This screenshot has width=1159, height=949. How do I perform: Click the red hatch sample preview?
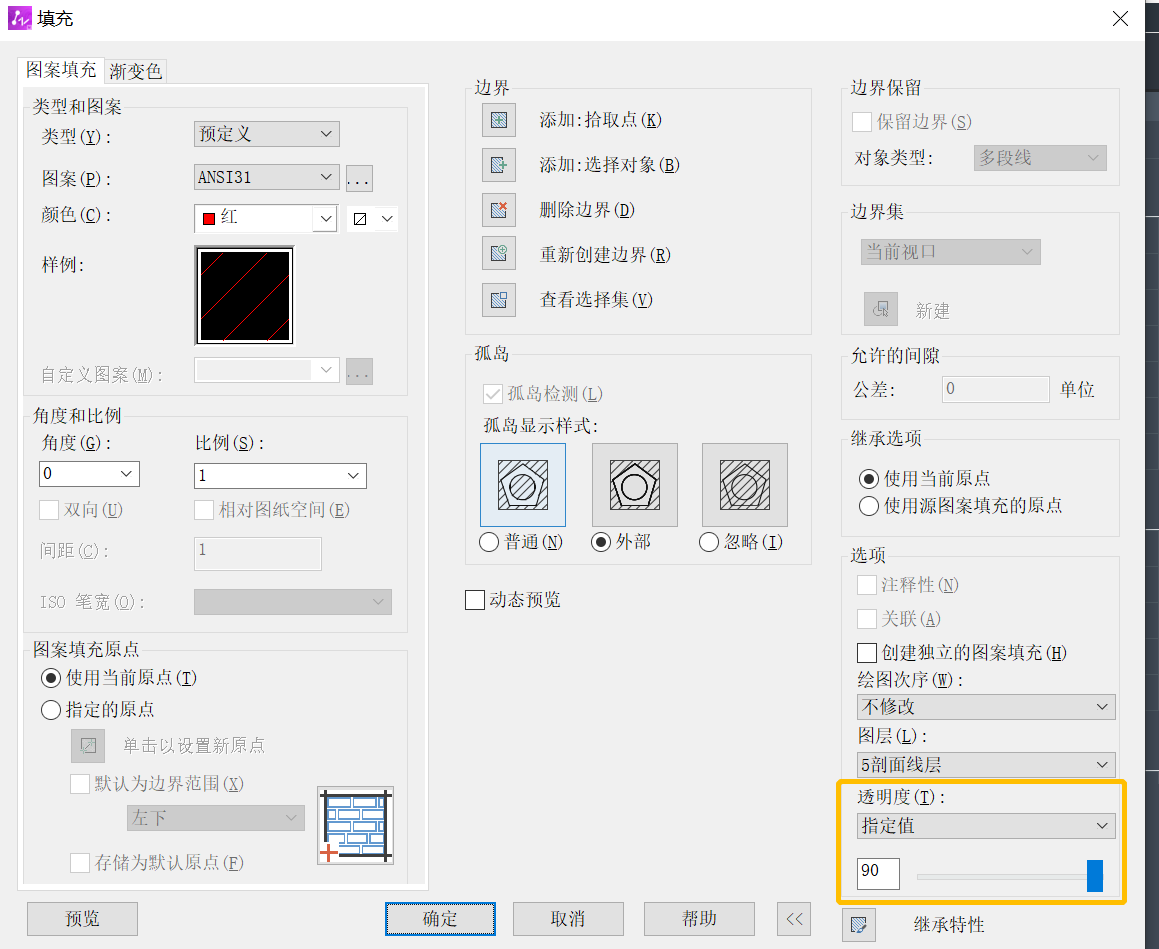[x=245, y=296]
